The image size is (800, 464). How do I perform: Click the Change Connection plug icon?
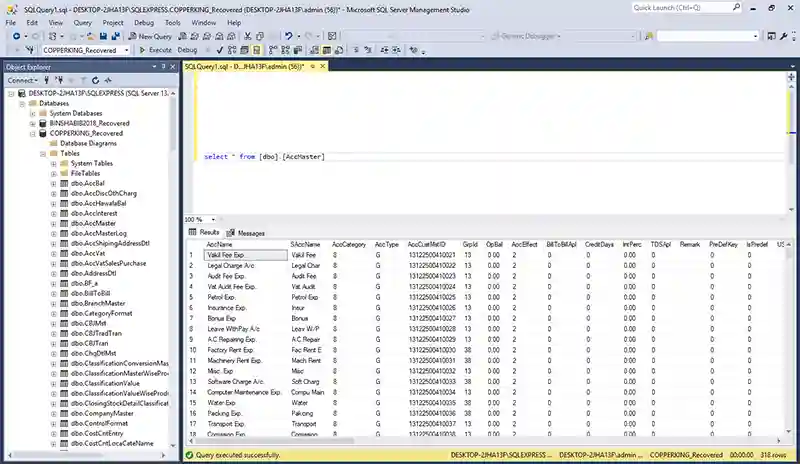(30, 50)
